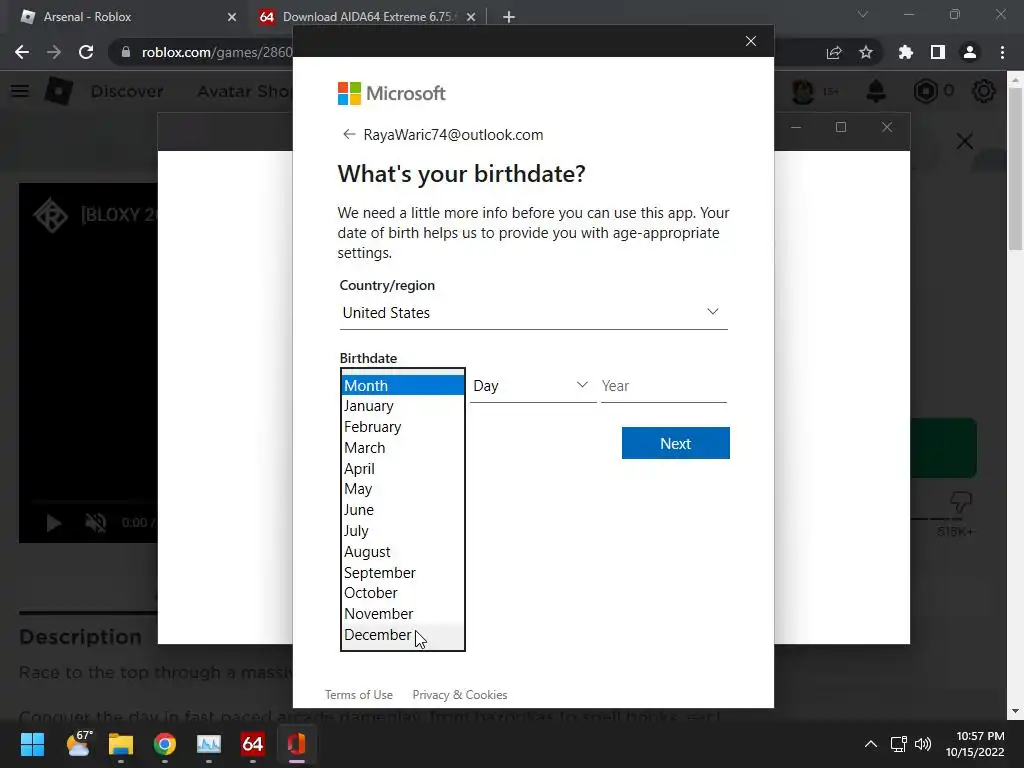Open the network icon in system tray
1024x768 pixels.
[899, 744]
